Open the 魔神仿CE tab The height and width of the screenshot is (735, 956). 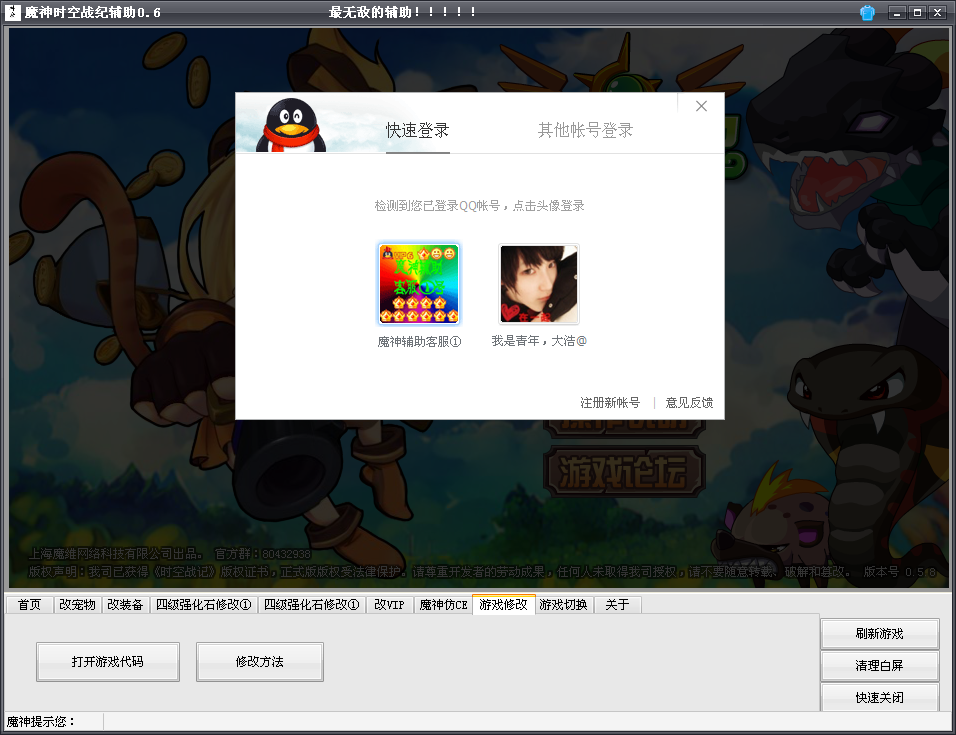tap(443, 605)
